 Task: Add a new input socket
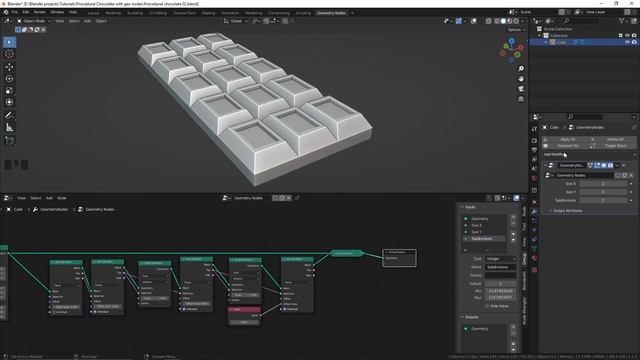point(513,218)
